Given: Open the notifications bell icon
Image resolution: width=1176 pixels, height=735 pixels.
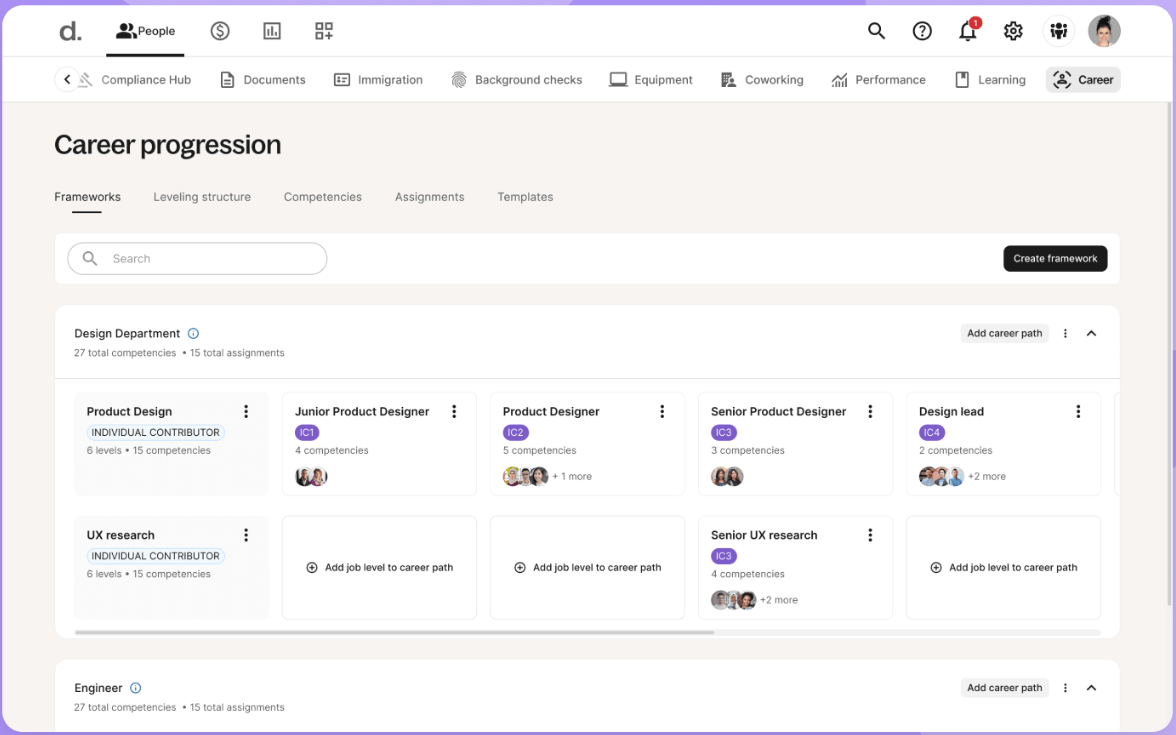Looking at the screenshot, I should (x=967, y=31).
